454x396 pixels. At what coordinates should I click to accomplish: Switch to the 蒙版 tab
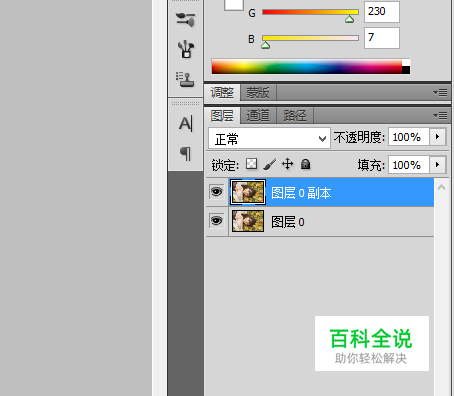tap(258, 93)
